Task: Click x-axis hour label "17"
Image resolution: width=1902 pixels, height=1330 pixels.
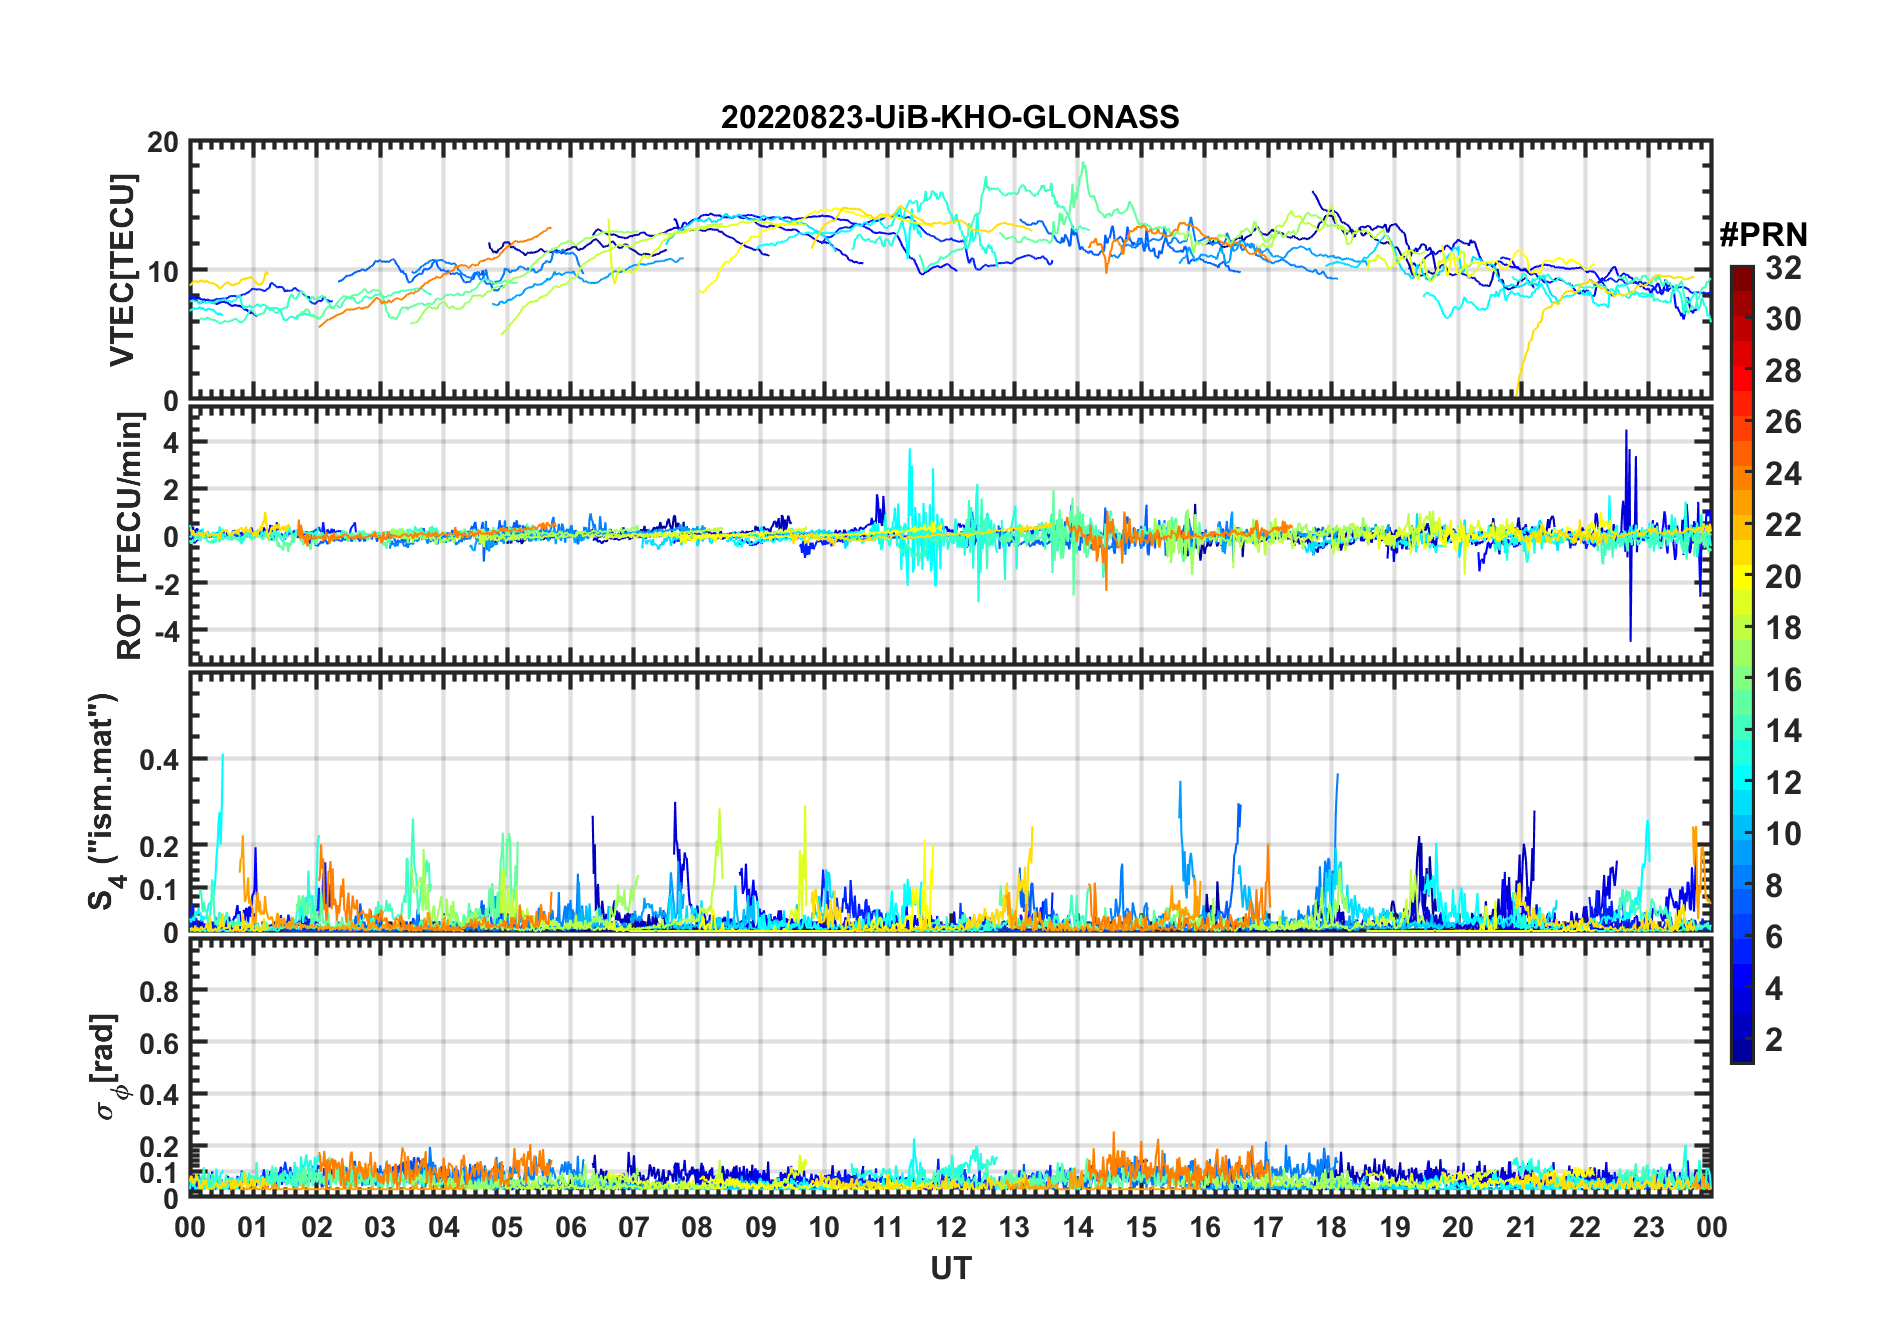Action: pyautogui.click(x=1268, y=1227)
